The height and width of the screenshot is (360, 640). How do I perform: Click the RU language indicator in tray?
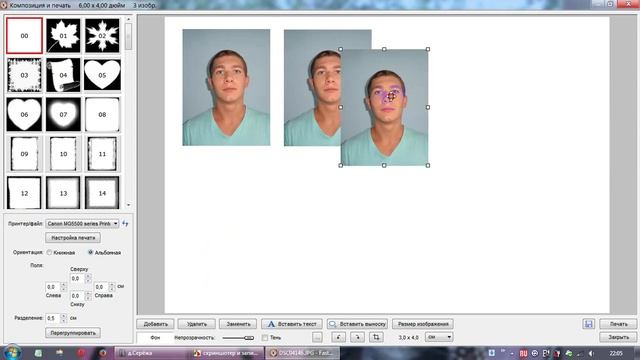(x=523, y=353)
